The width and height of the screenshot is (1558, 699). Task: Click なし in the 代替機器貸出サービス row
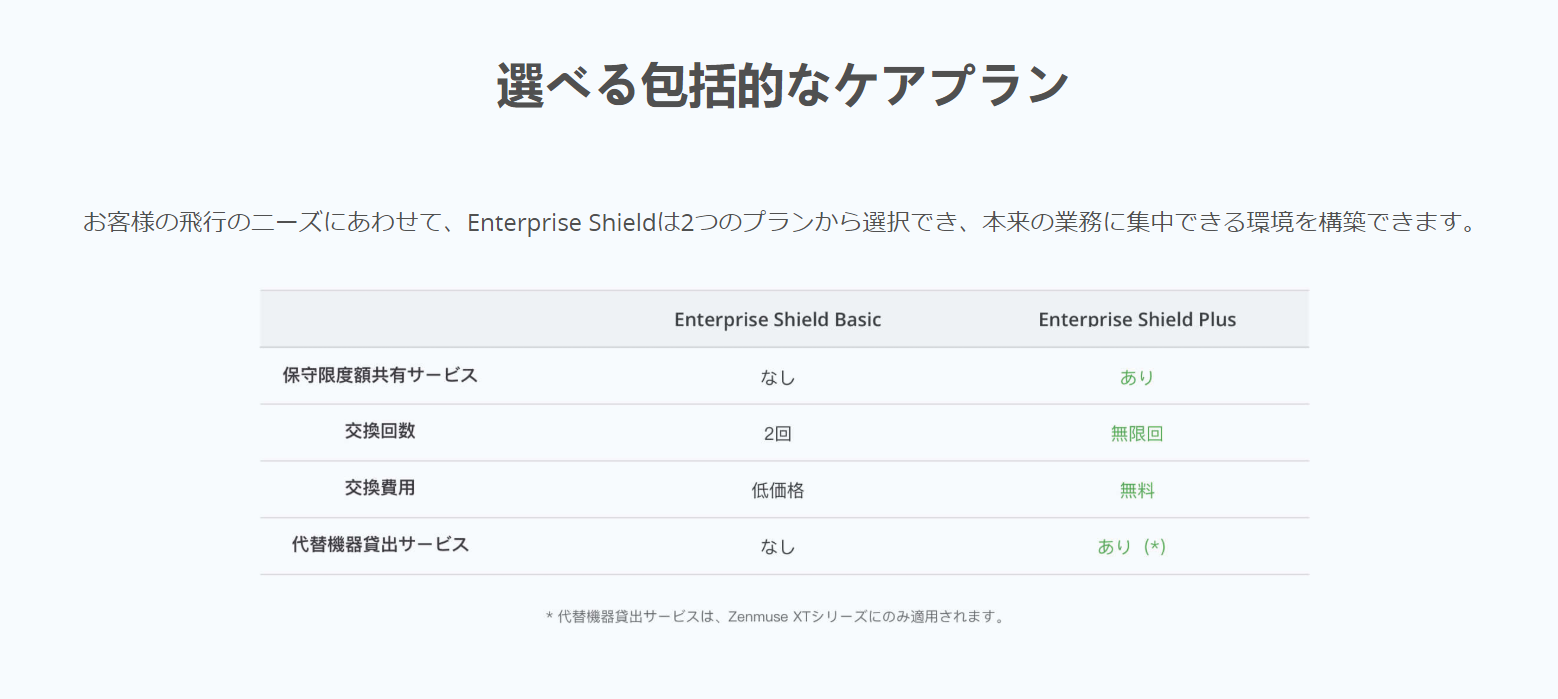point(778,547)
